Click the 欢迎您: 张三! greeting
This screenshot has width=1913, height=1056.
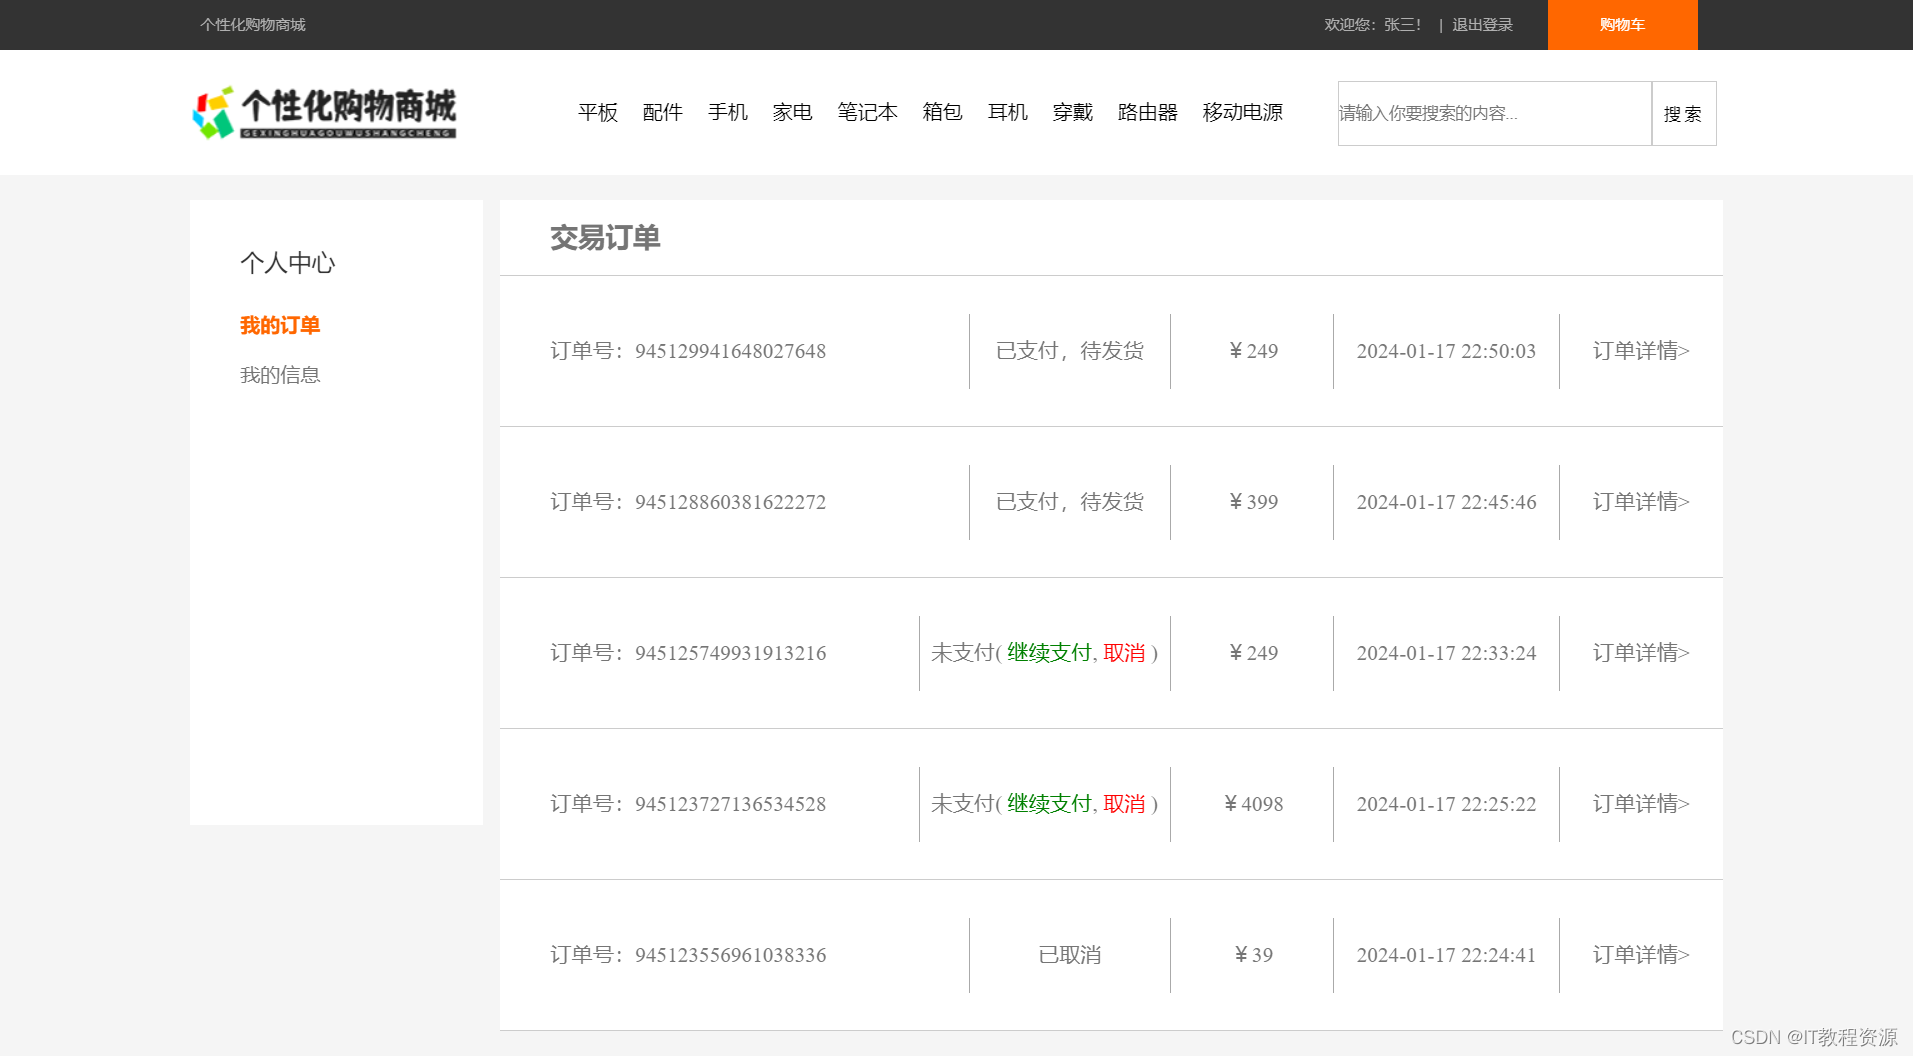coord(1373,25)
